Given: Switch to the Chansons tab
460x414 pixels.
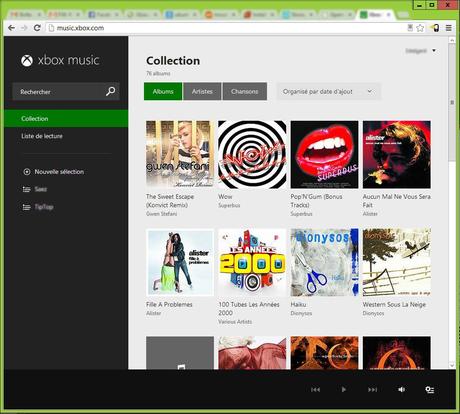Looking at the screenshot, I should [245, 91].
